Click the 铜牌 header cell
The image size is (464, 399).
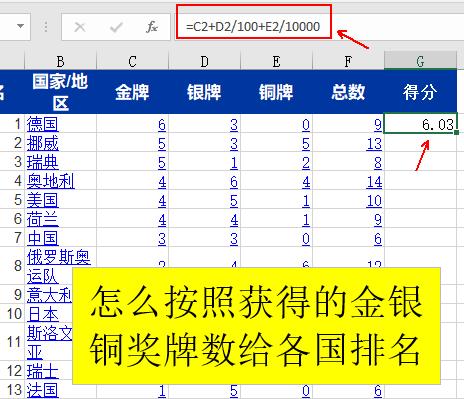(x=276, y=92)
